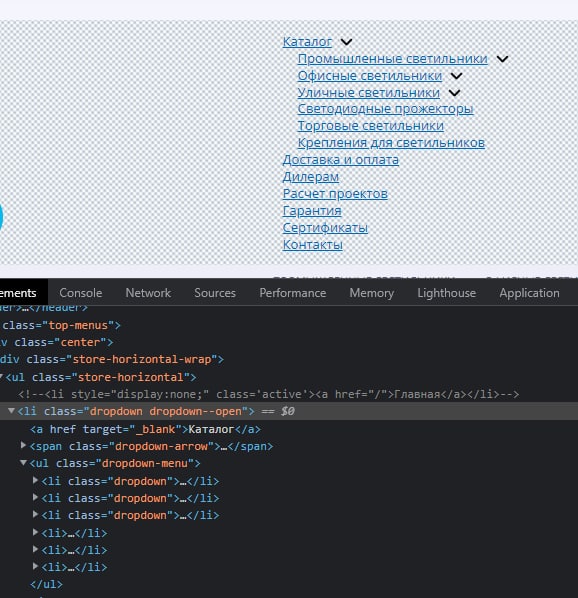Expand the first plain li node
578x598 pixels.
[35, 532]
